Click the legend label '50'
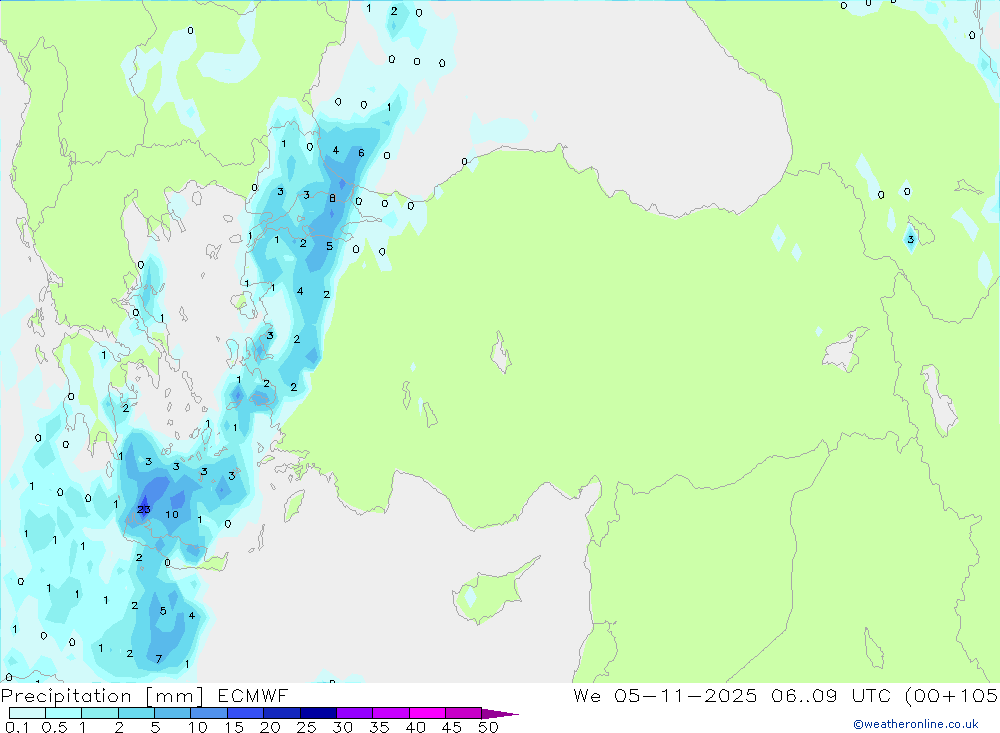 point(488,727)
